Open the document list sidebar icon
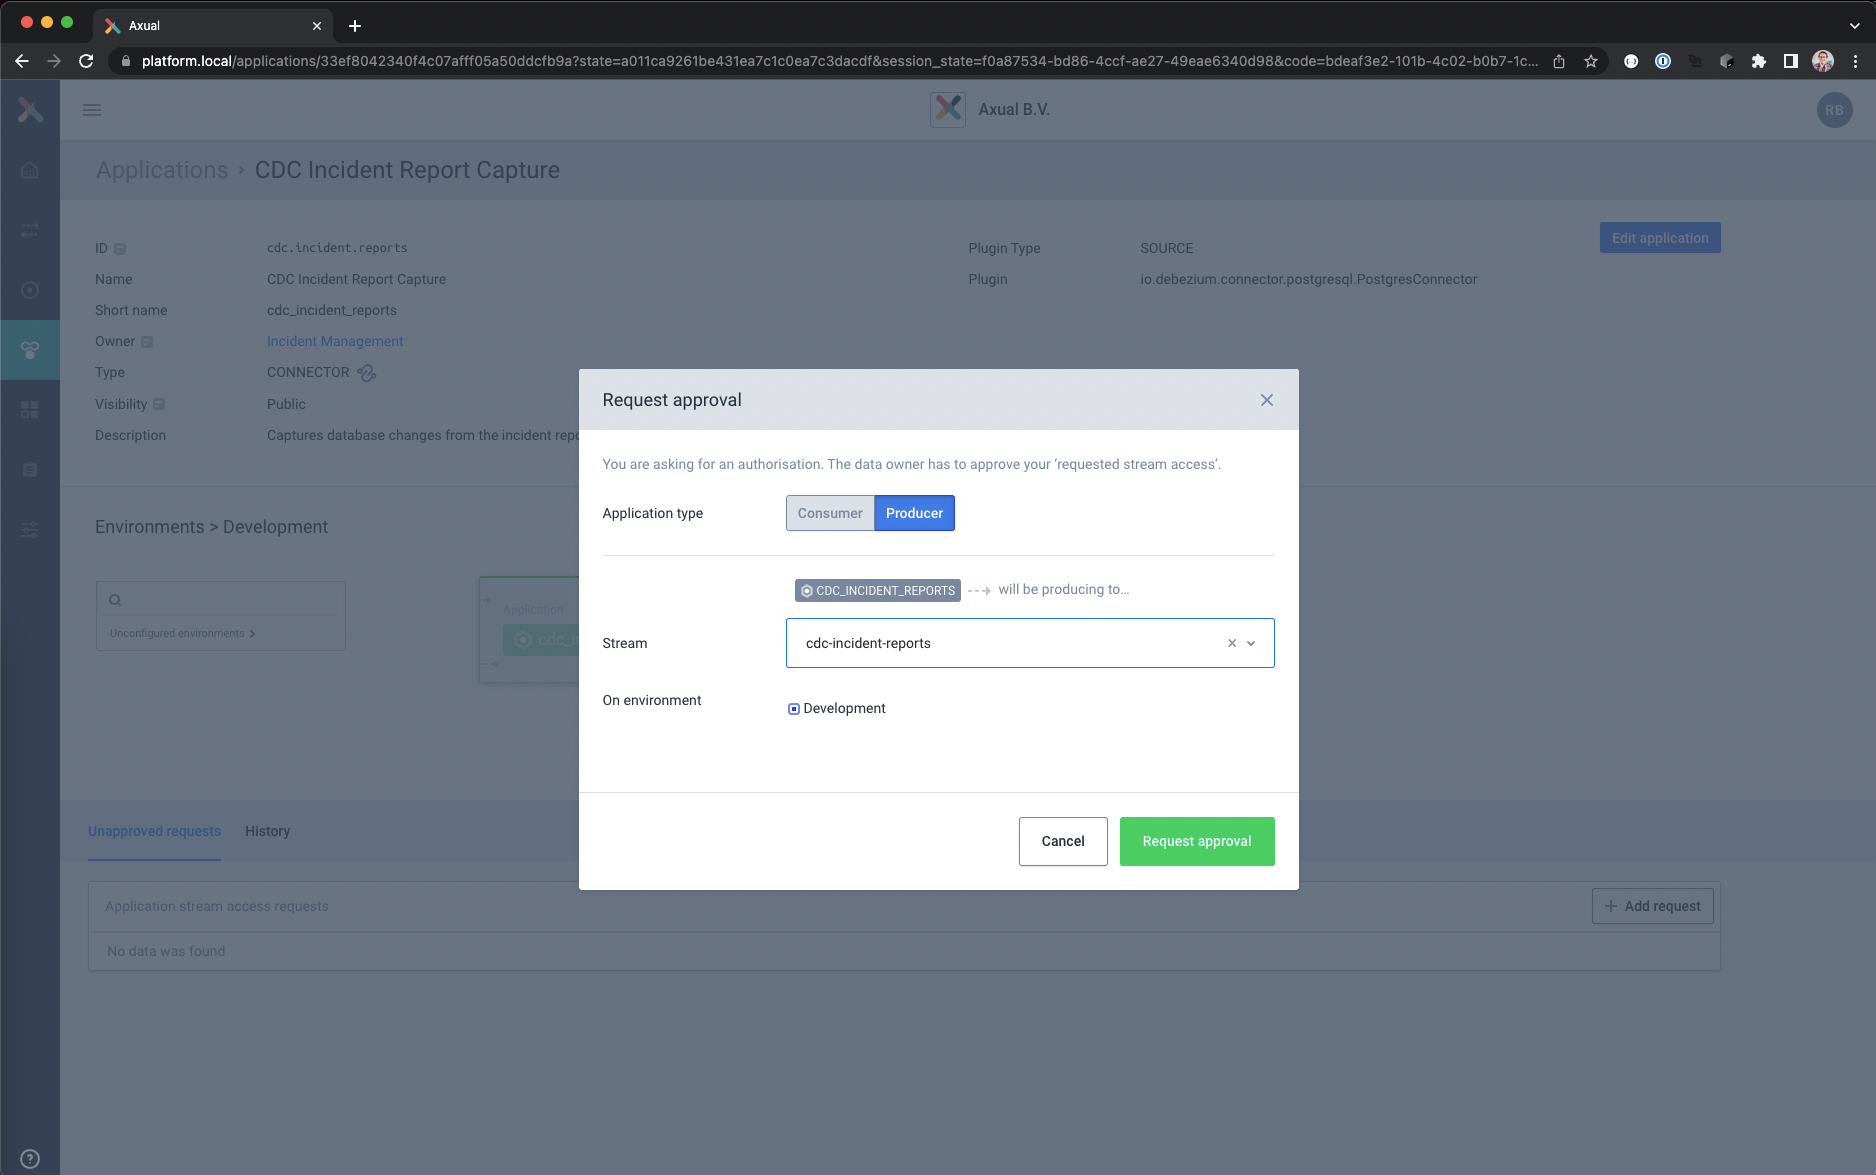The width and height of the screenshot is (1876, 1175). tap(30, 470)
